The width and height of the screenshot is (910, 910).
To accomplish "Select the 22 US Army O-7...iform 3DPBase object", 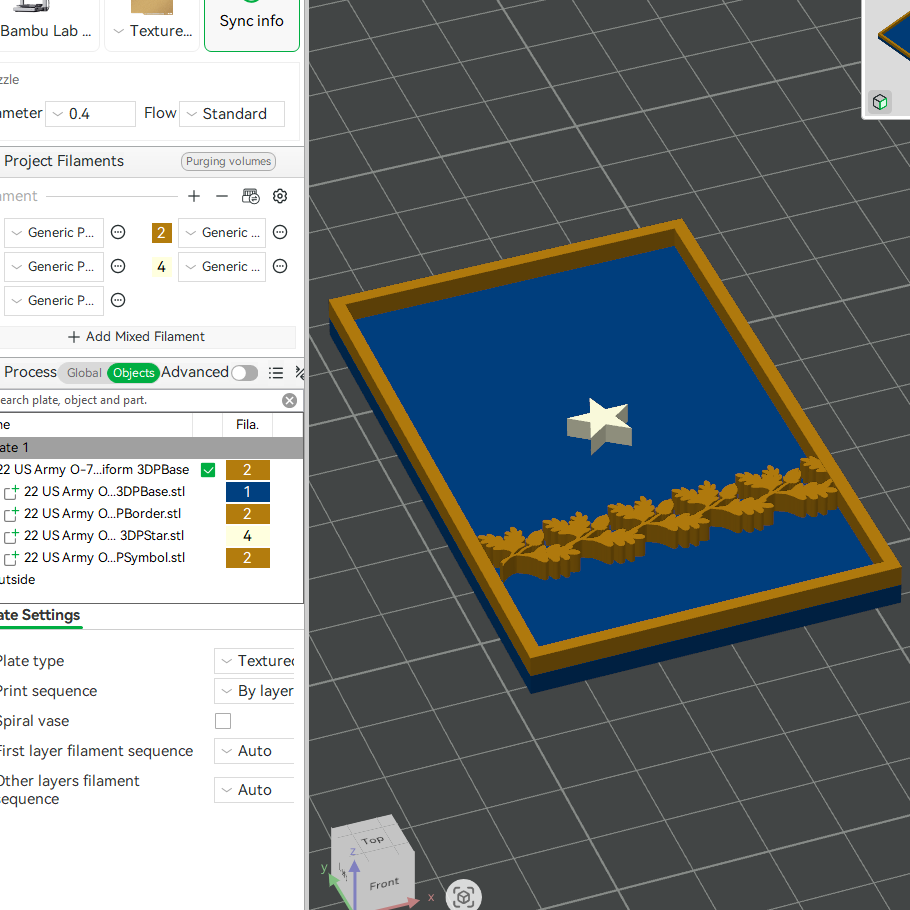I will 94,470.
